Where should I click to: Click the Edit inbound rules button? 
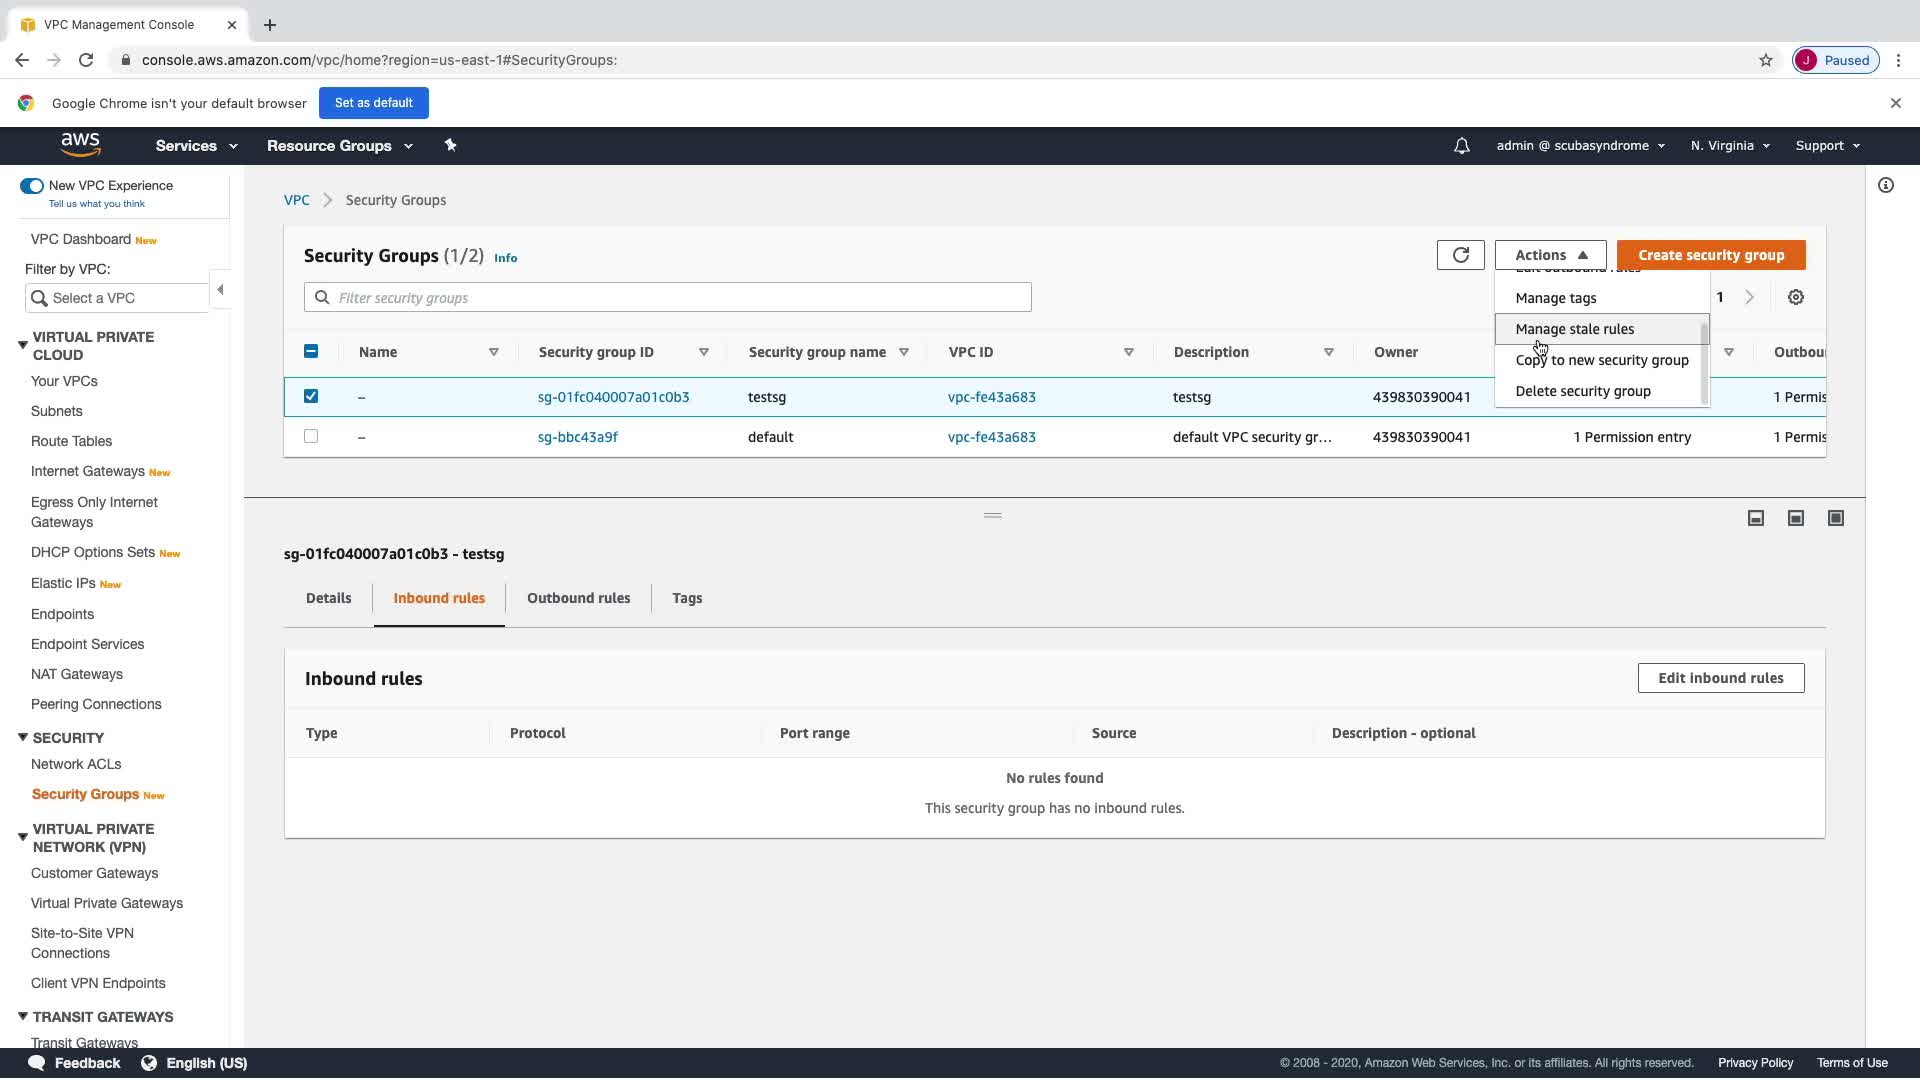click(x=1720, y=678)
